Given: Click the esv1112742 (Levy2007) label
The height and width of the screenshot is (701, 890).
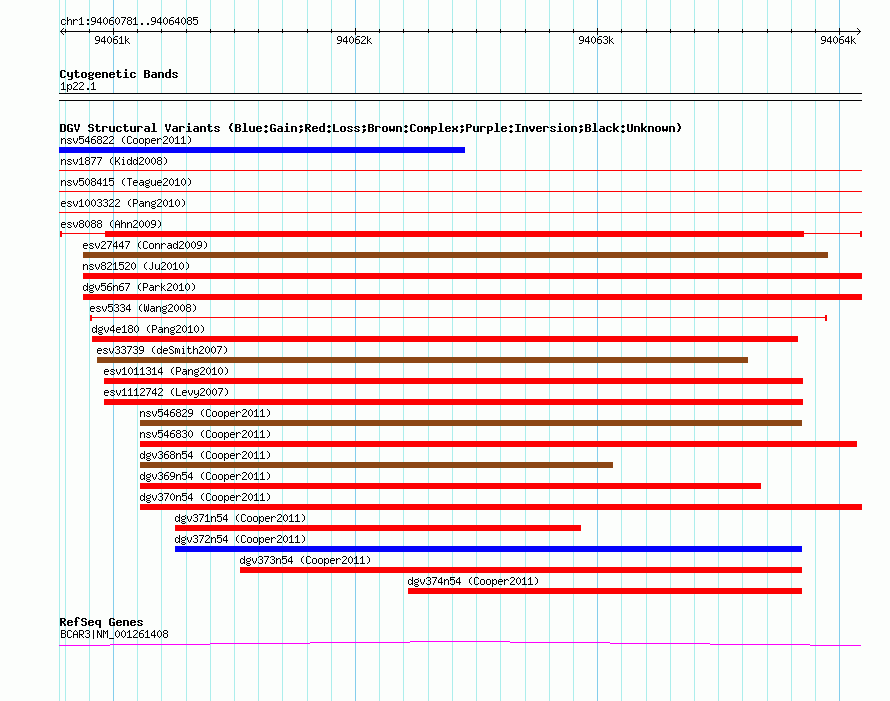Looking at the screenshot, I should click(x=166, y=392).
